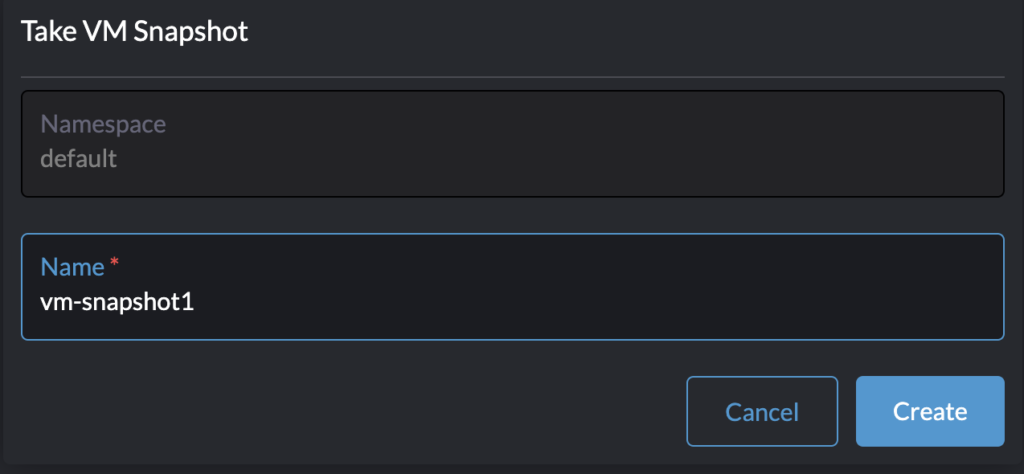The height and width of the screenshot is (474, 1024).
Task: Click the 'Create' text label
Action: click(929, 411)
